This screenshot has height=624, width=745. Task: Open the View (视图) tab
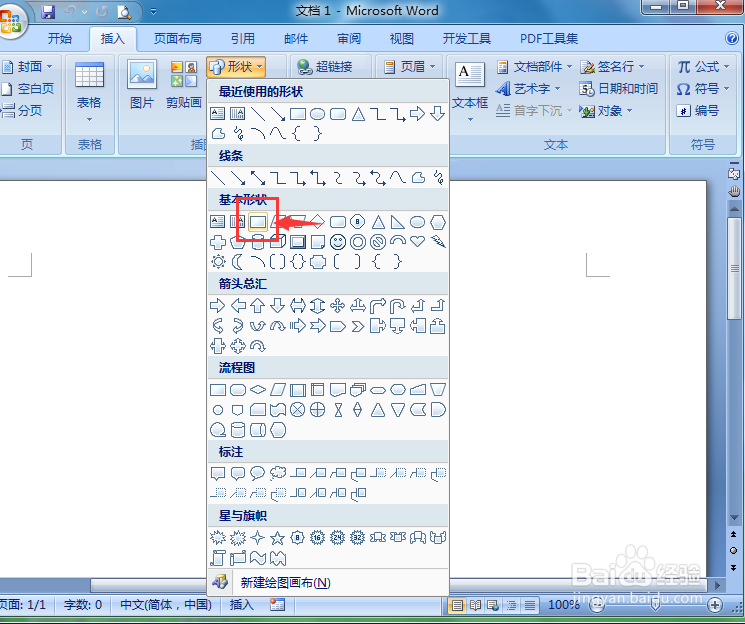[x=402, y=38]
